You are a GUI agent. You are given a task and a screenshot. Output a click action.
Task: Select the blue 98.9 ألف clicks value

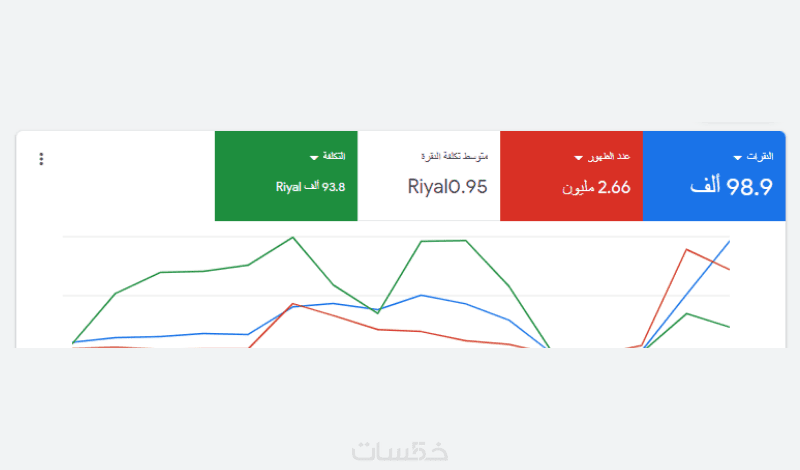(732, 186)
